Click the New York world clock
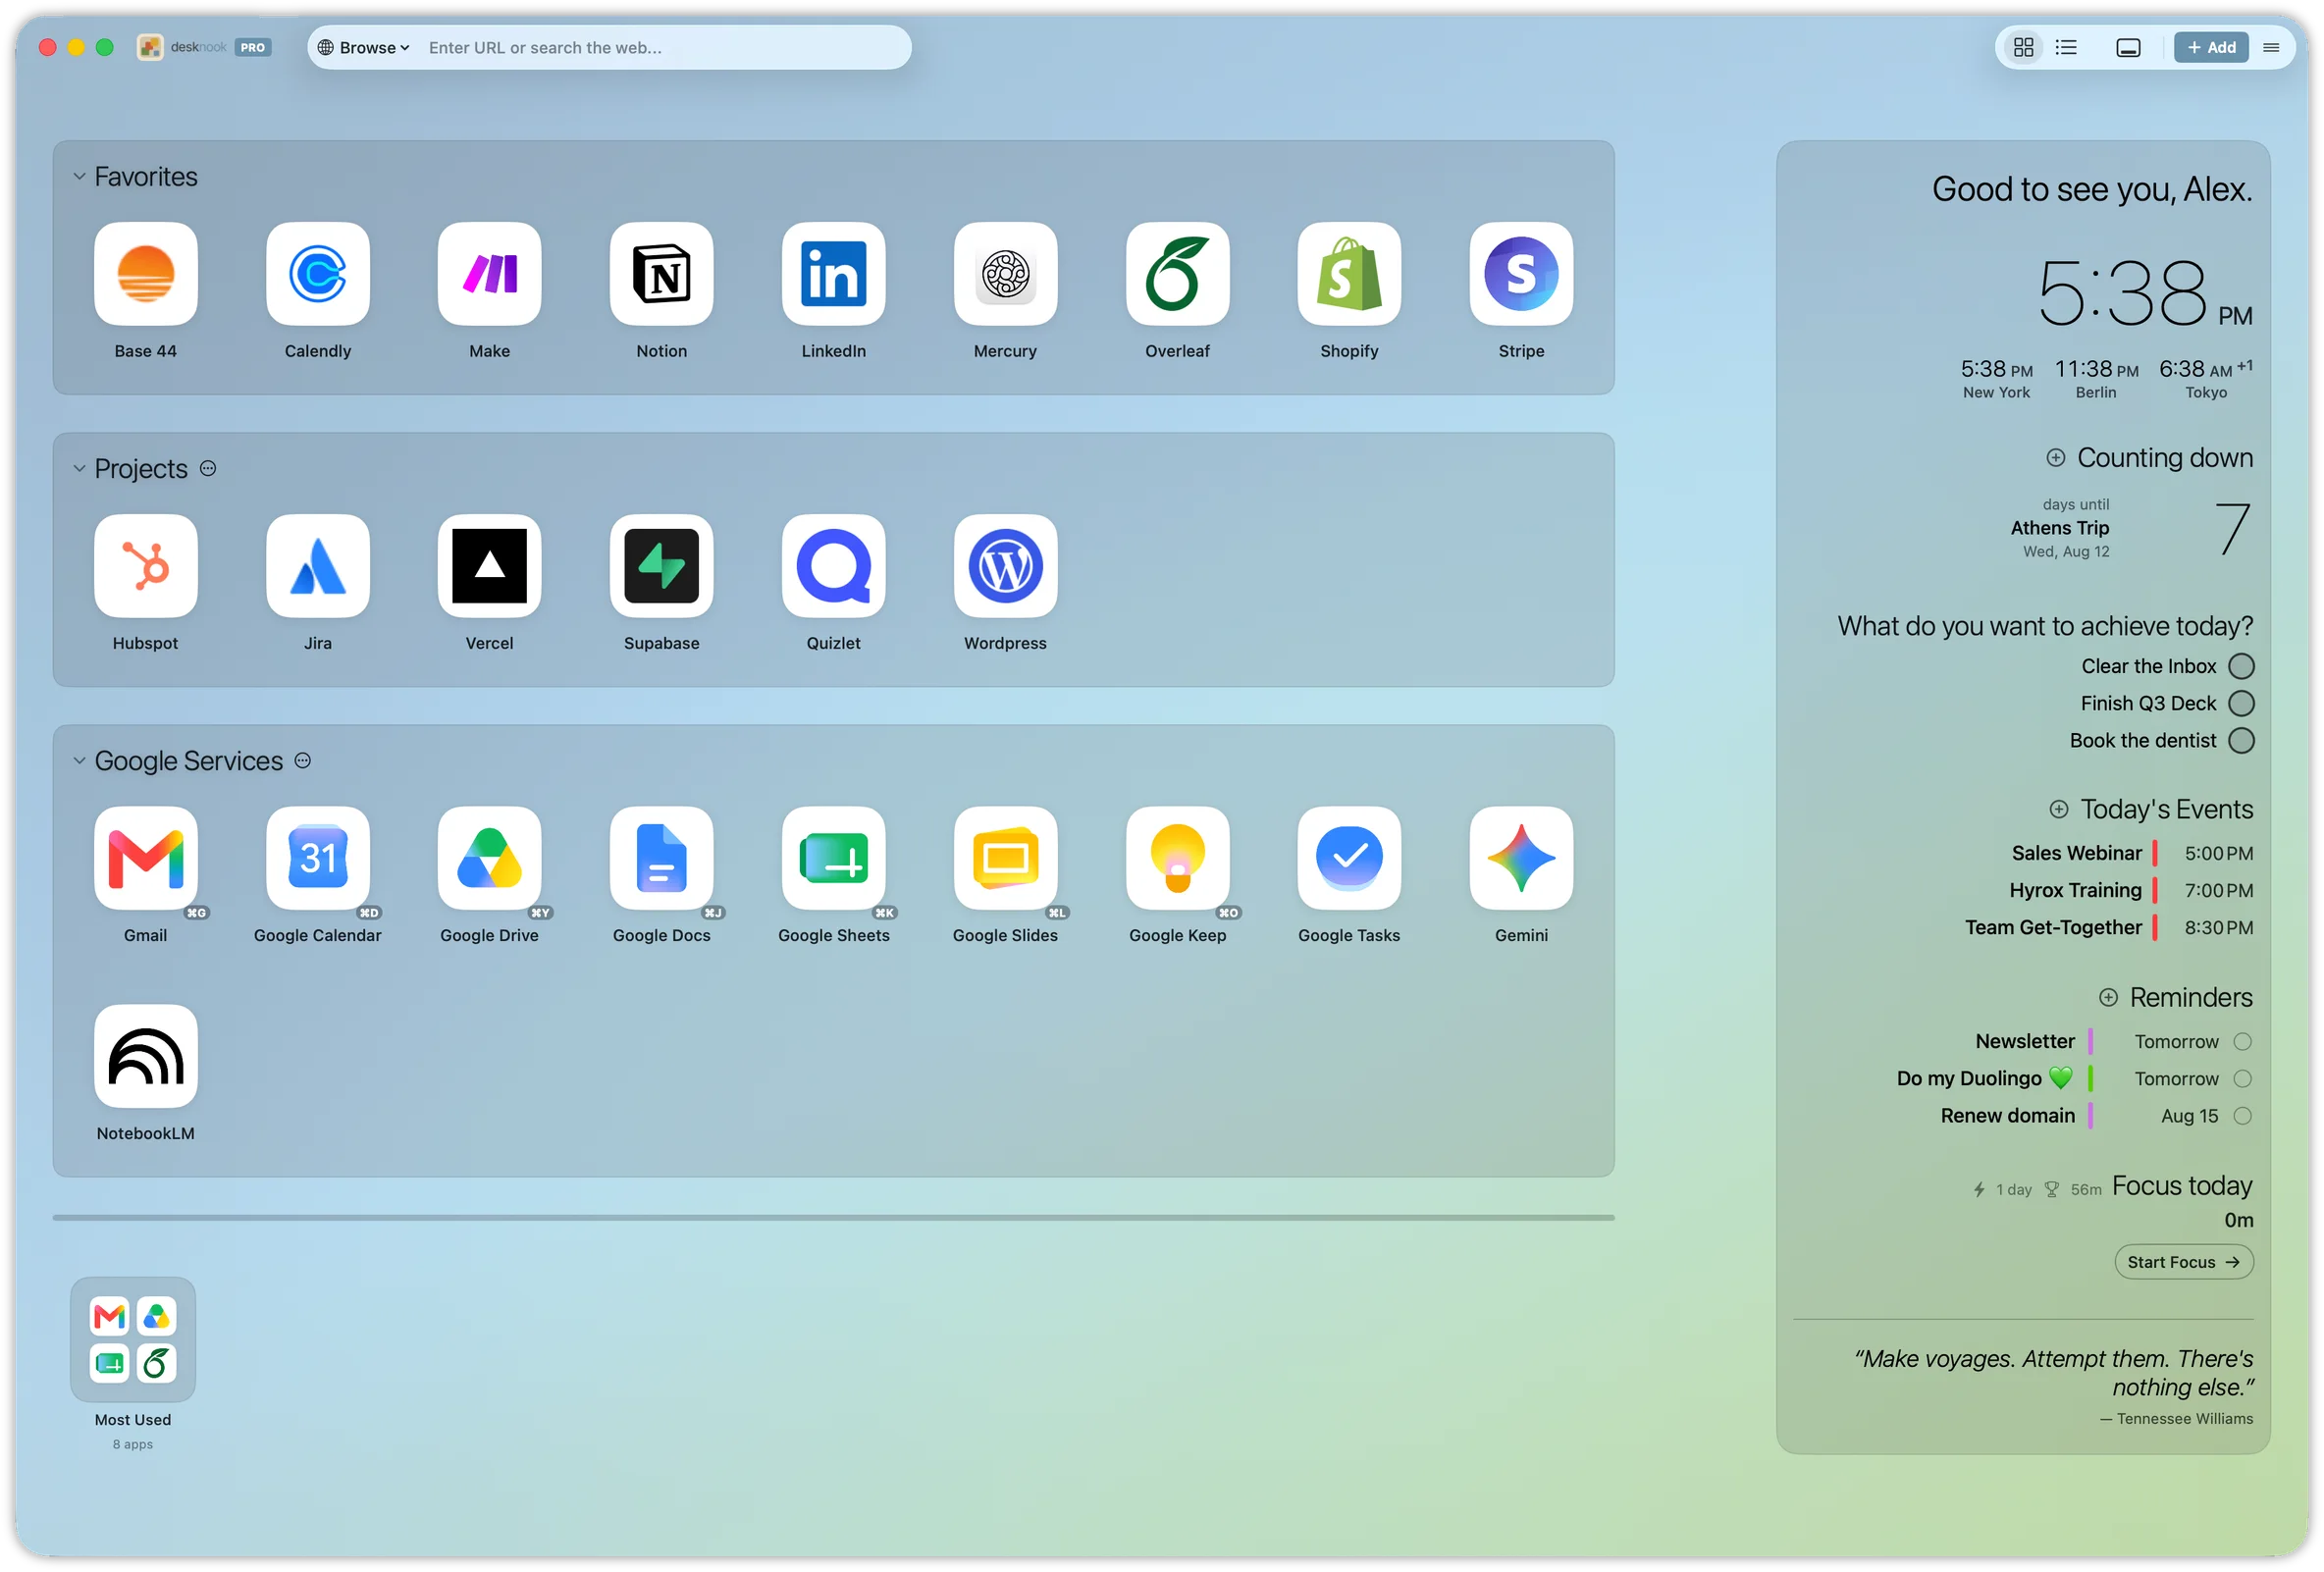The width and height of the screenshot is (2324, 1572). (x=1997, y=379)
